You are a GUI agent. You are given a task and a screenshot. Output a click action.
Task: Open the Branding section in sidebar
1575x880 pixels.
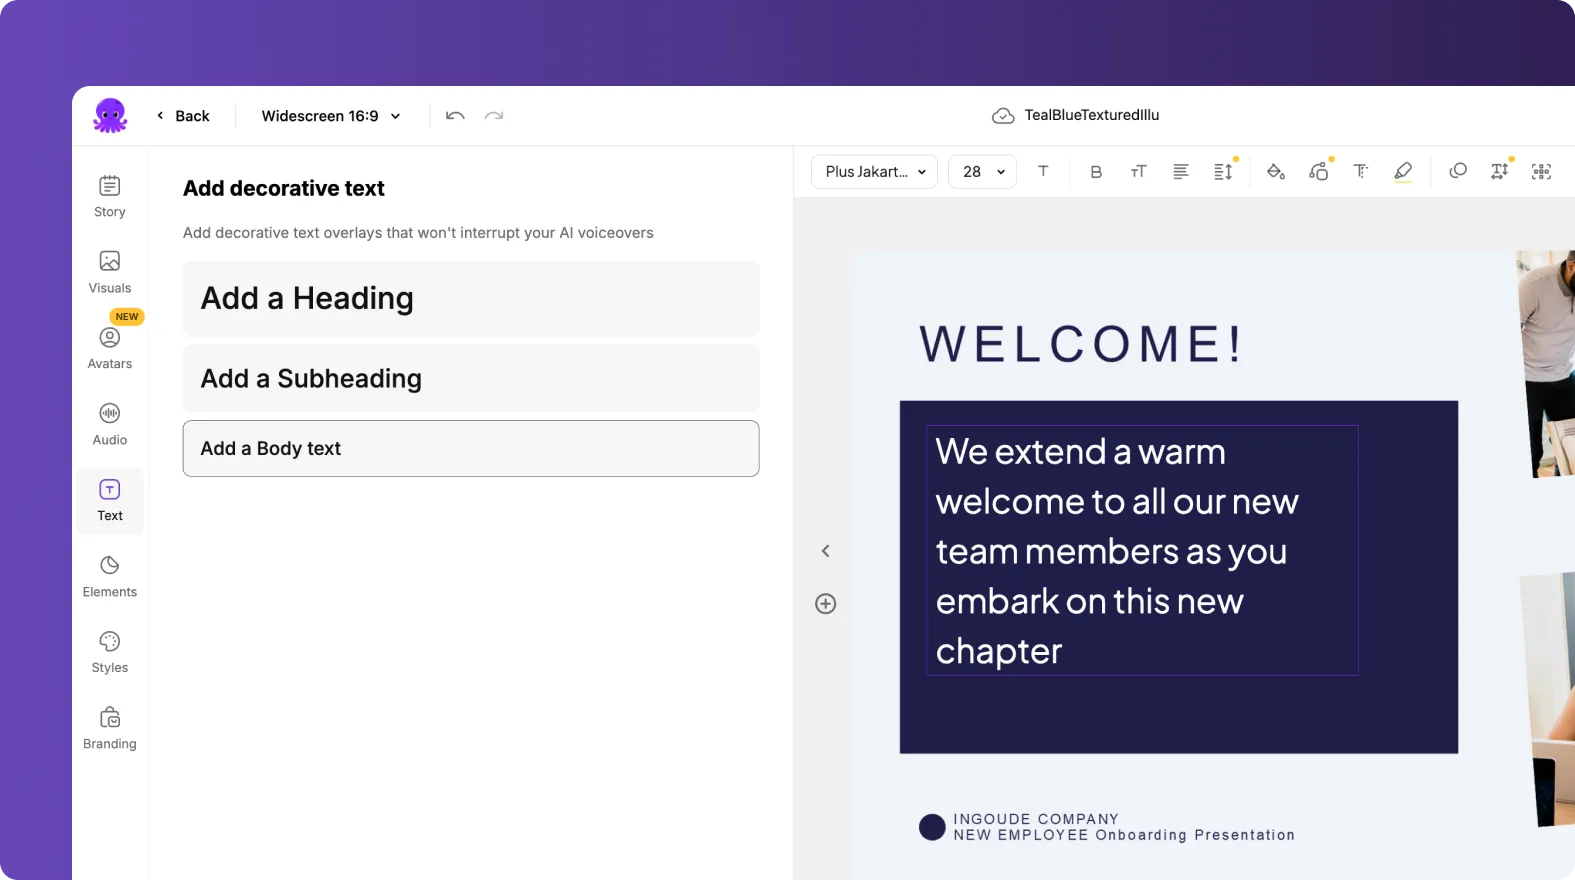point(110,728)
